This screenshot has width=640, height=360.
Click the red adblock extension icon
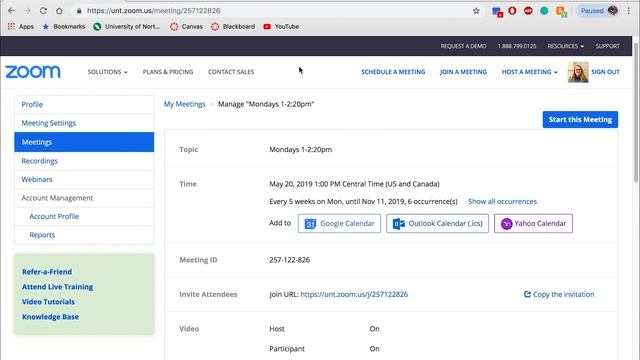(x=528, y=11)
